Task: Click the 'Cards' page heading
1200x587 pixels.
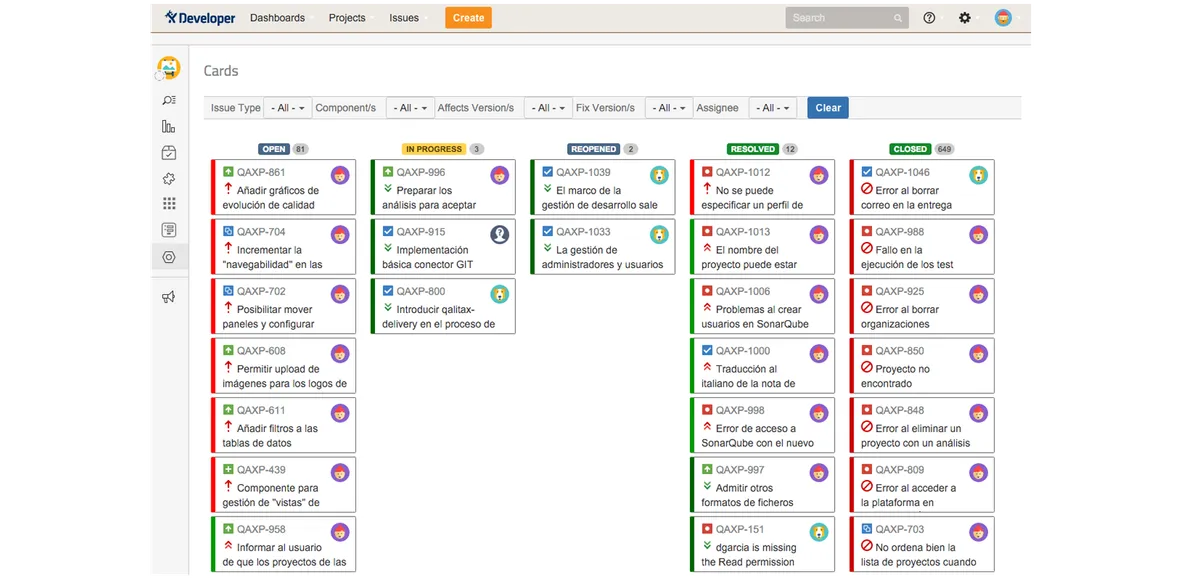Action: 221,71
